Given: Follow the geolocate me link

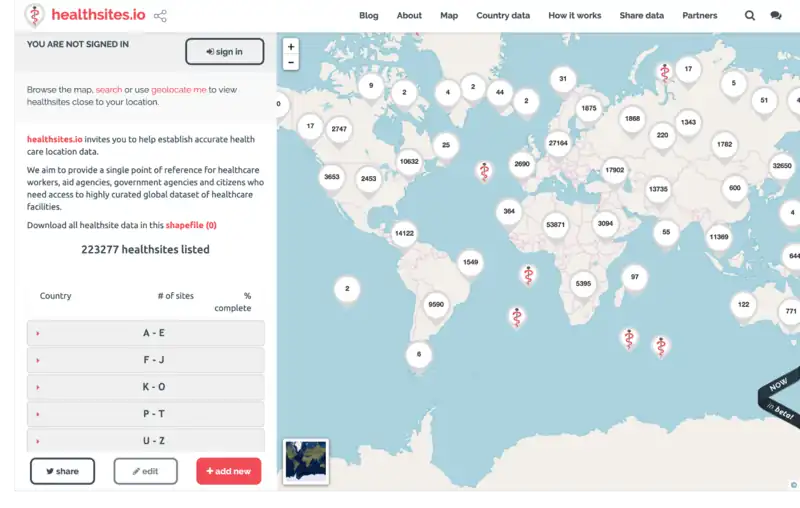Looking at the screenshot, I should pyautogui.click(x=179, y=90).
